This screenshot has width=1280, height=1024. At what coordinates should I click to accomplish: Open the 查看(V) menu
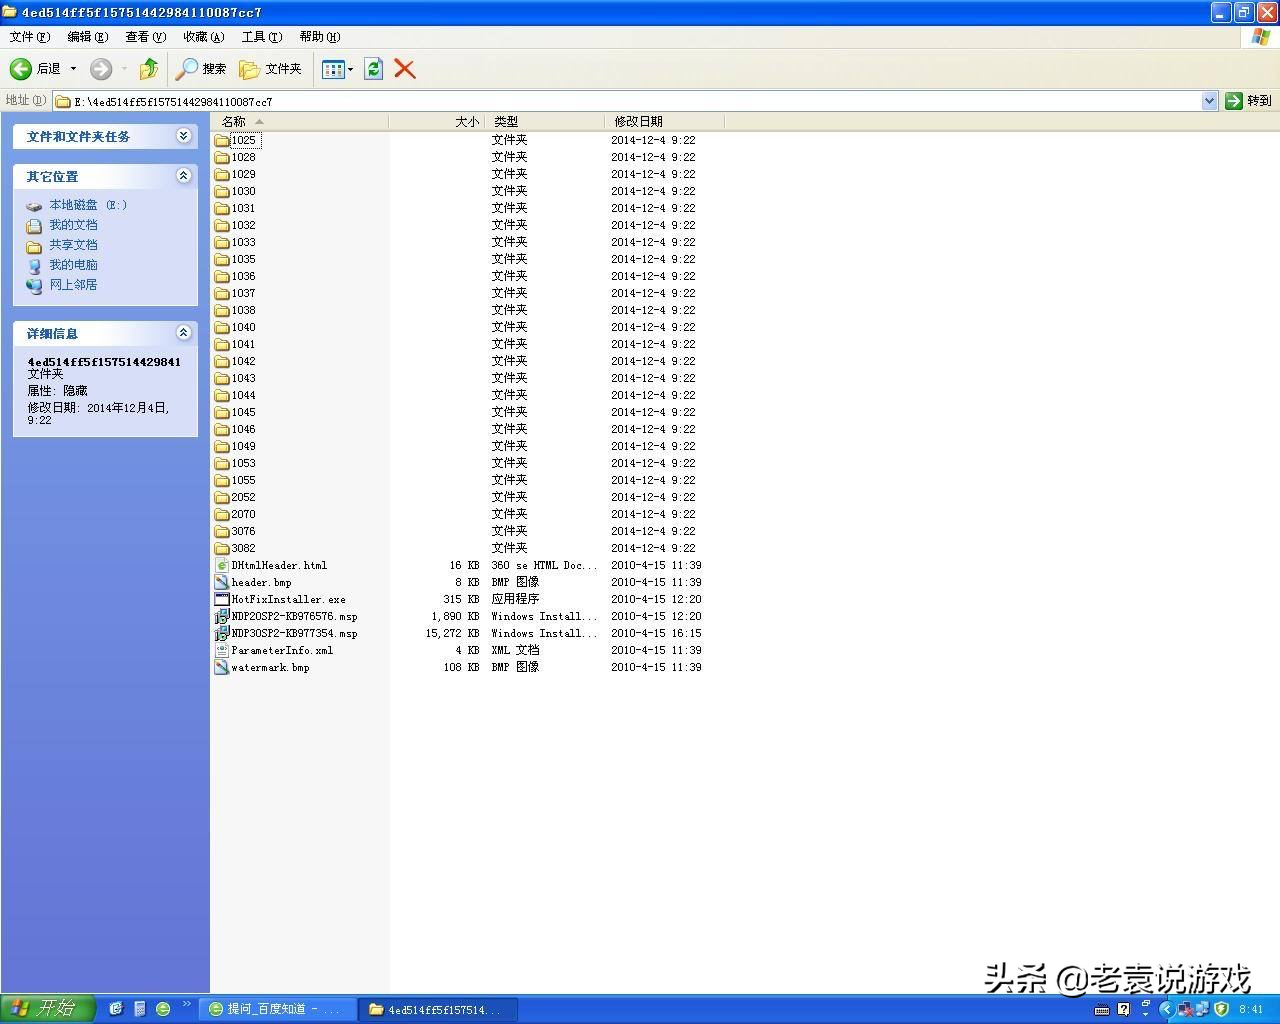click(x=146, y=37)
